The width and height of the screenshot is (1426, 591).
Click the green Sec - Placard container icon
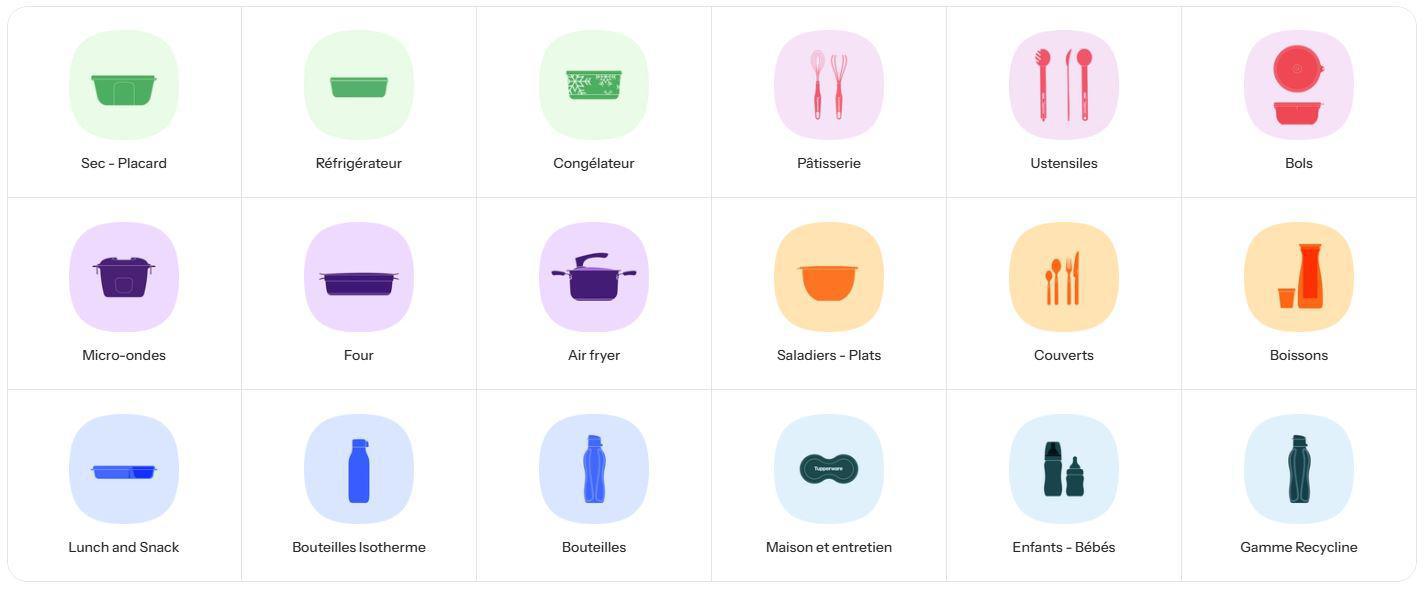124,86
